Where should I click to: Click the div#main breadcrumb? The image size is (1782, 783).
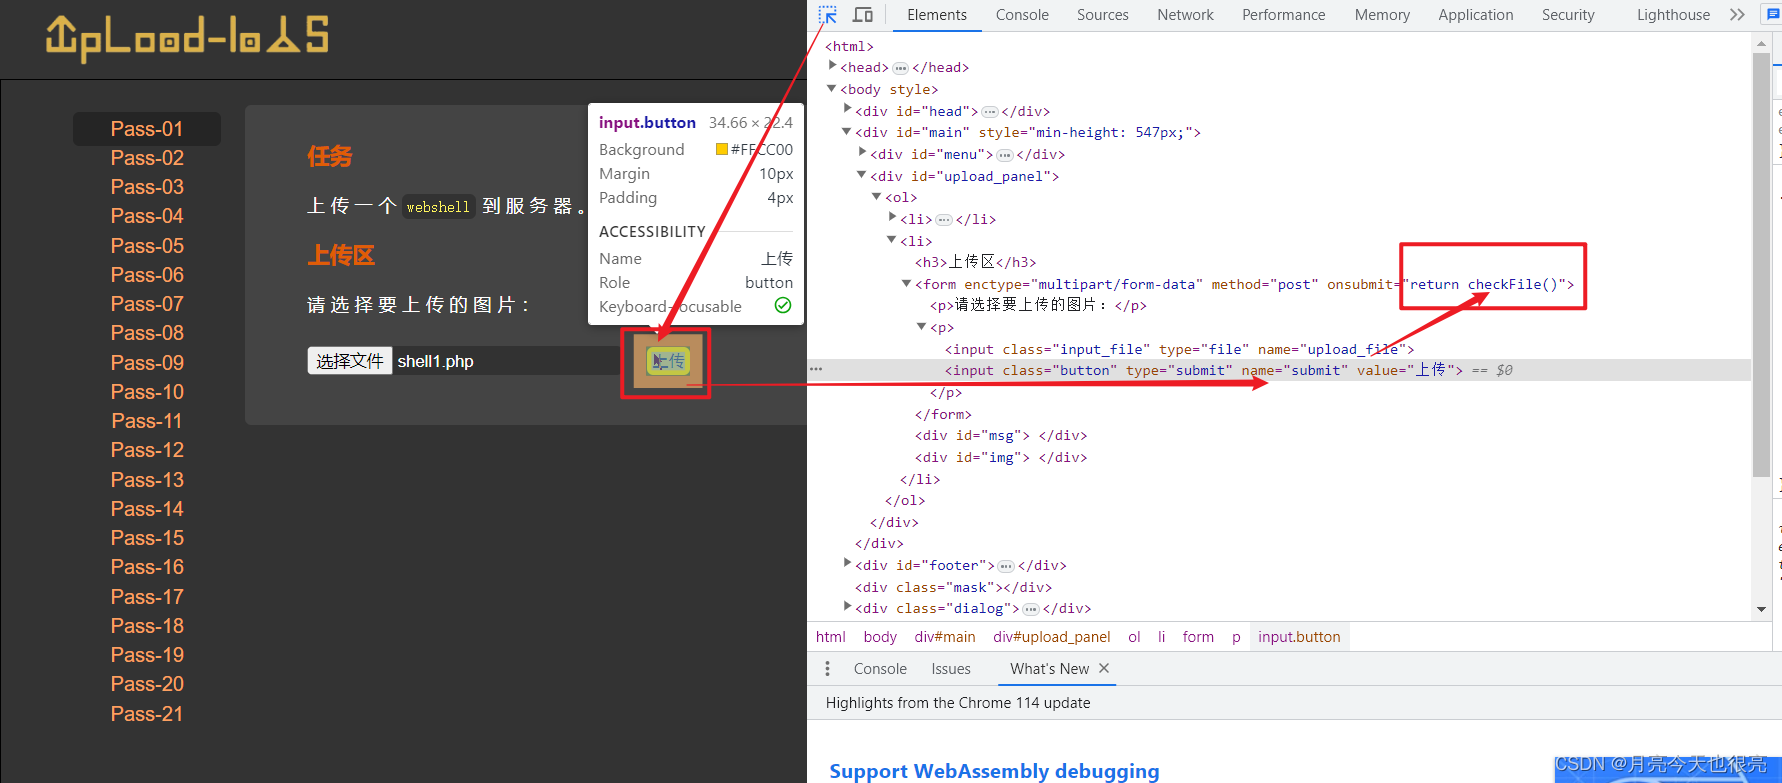point(944,637)
